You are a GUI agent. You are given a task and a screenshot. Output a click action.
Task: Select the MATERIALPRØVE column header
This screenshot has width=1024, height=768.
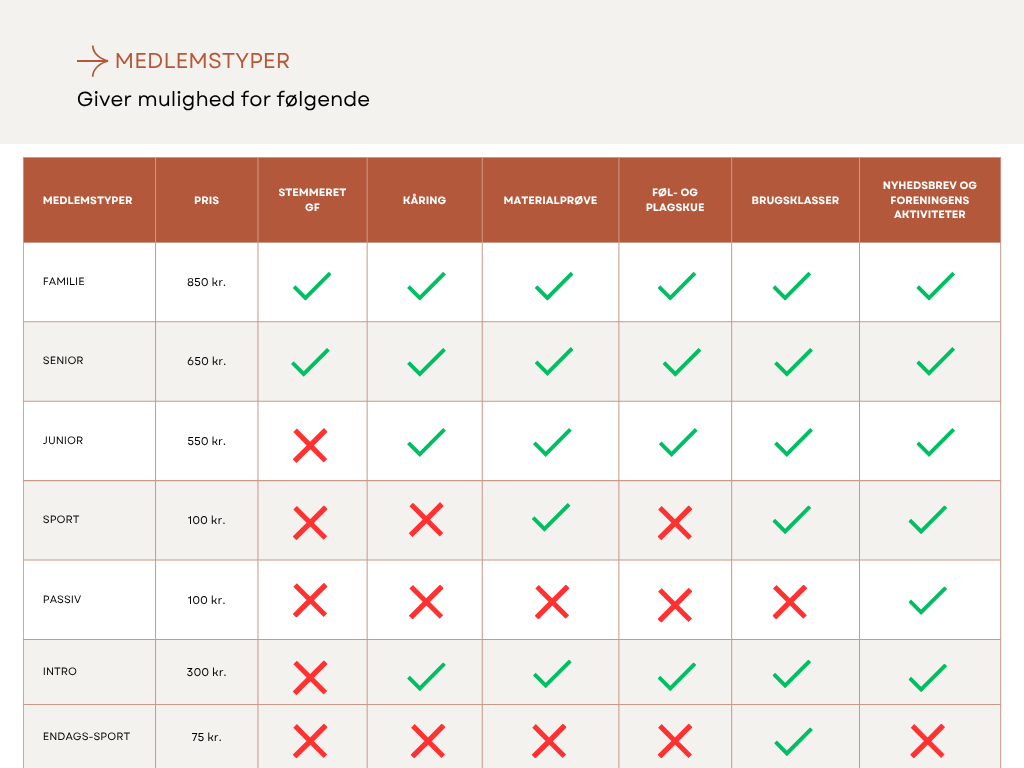(x=551, y=200)
